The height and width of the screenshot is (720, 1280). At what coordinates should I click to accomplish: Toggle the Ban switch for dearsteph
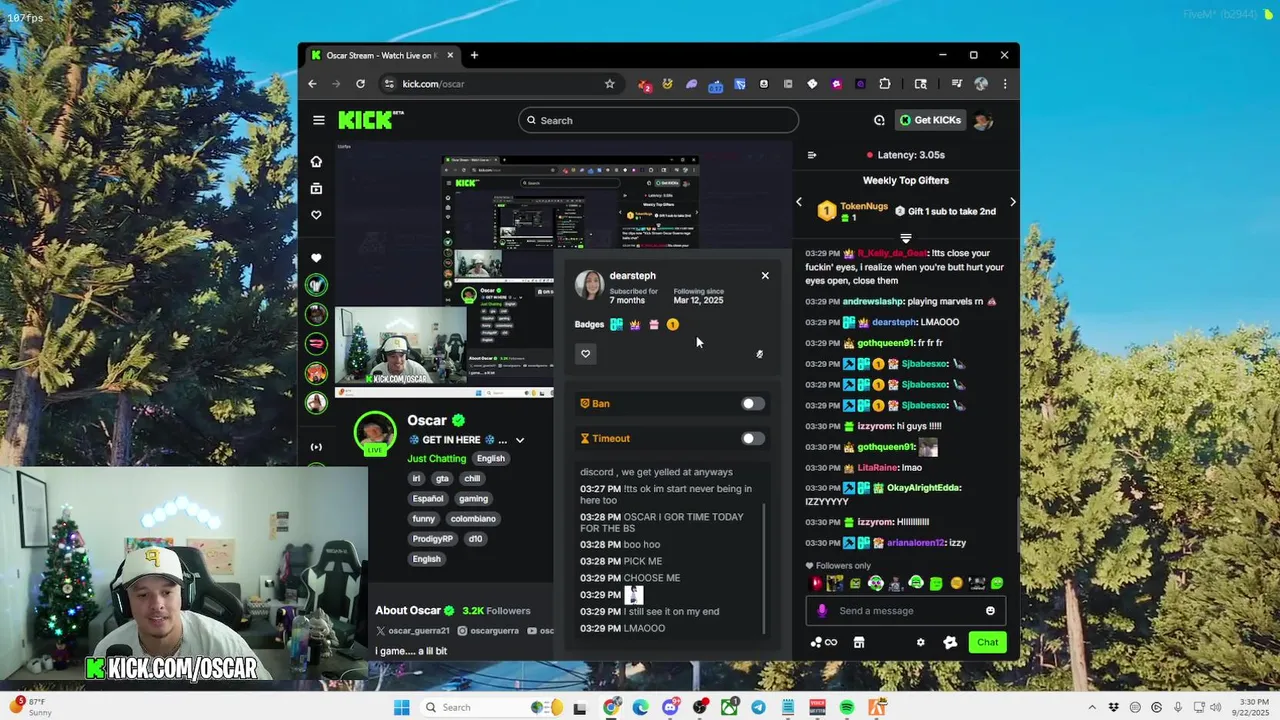point(753,404)
